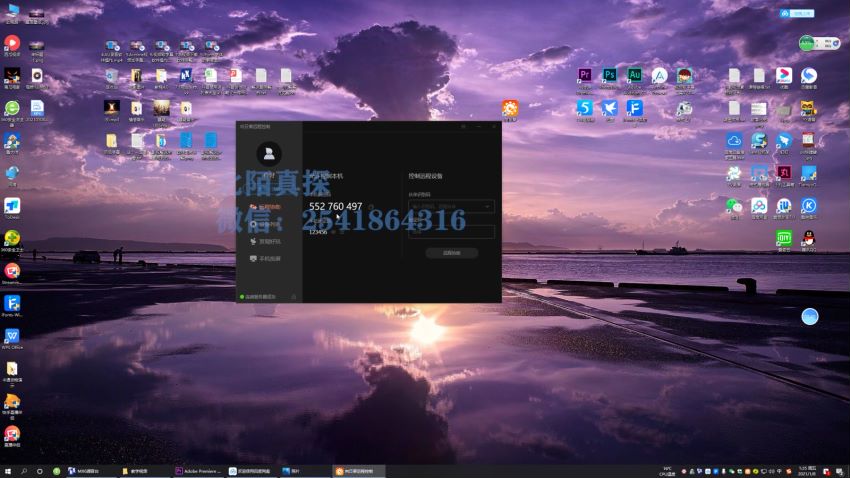
Task: Open the 360 security green icon on desktop
Action: coord(12,238)
